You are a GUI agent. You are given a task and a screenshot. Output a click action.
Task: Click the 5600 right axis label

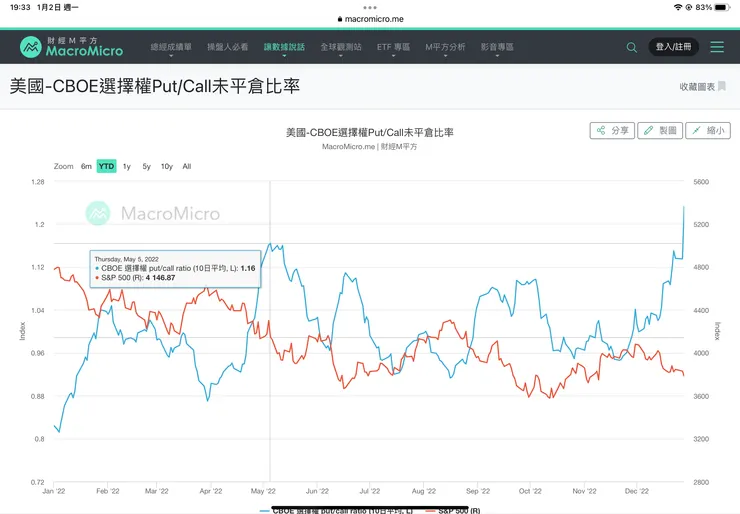[x=701, y=182]
